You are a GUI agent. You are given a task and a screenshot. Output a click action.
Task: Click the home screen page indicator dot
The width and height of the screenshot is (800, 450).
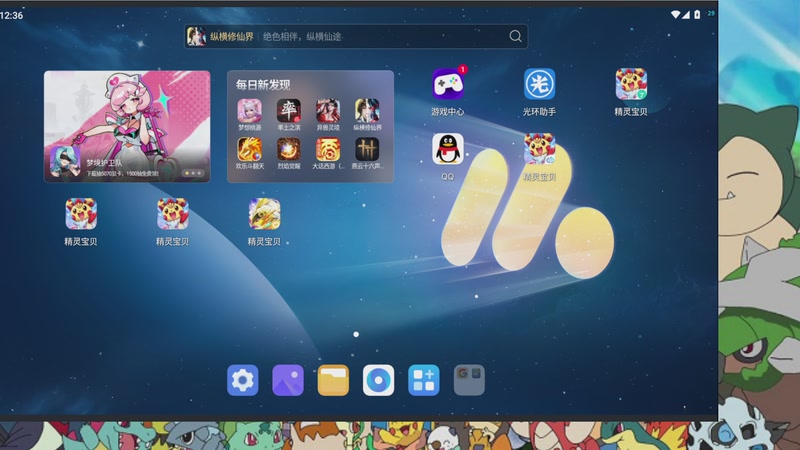point(356,334)
